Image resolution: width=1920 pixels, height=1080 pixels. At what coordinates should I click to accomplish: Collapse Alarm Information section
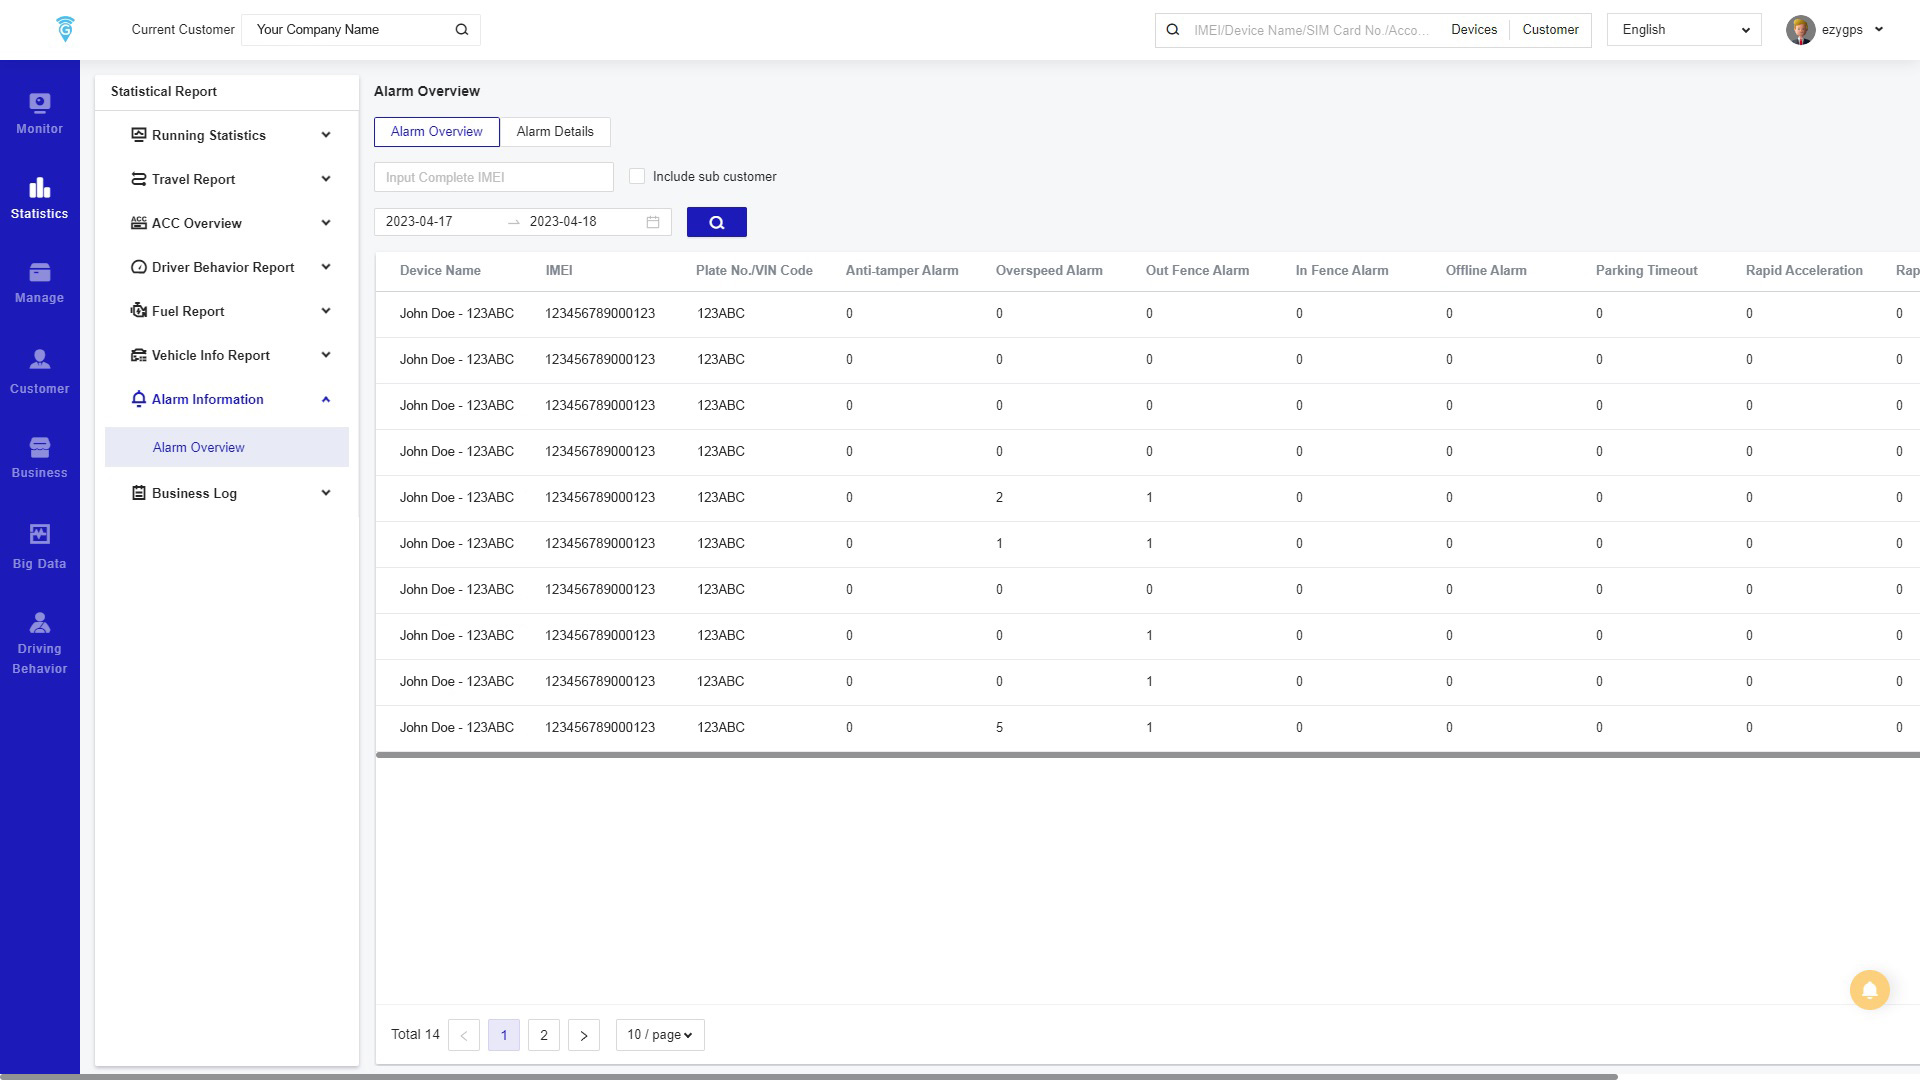pos(325,399)
